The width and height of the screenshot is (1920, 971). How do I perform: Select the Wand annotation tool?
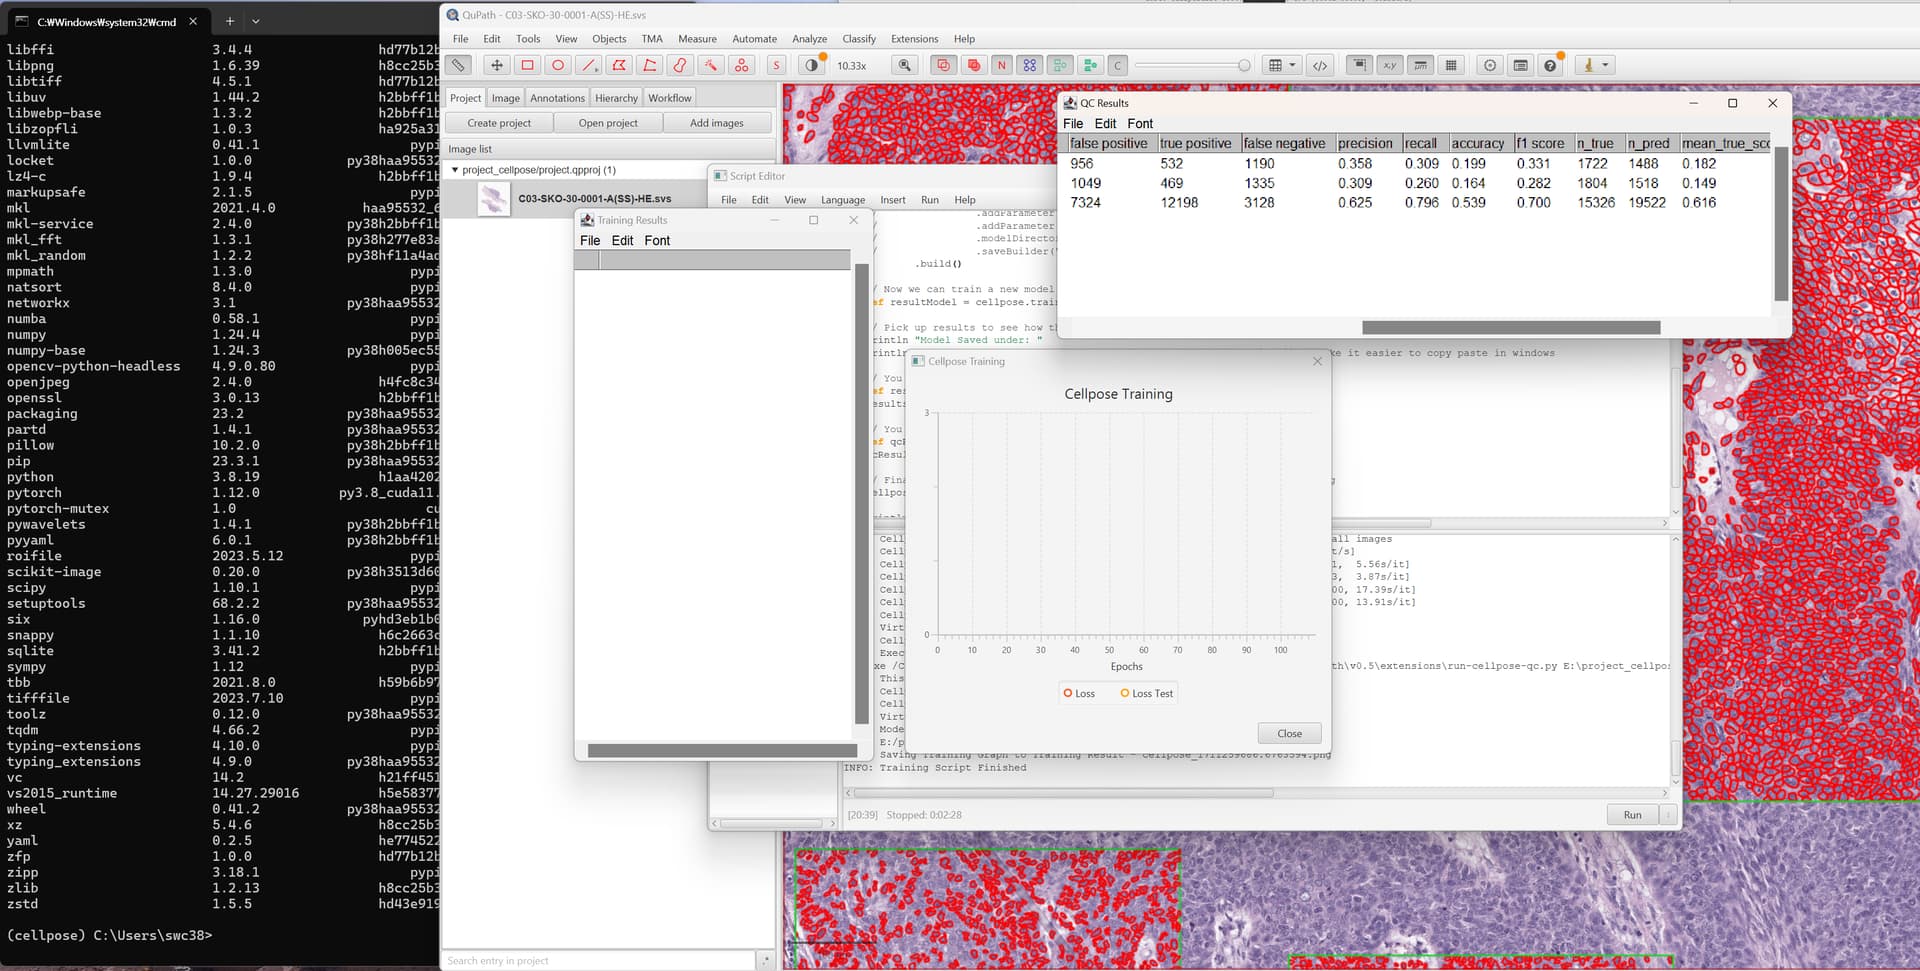(x=712, y=65)
